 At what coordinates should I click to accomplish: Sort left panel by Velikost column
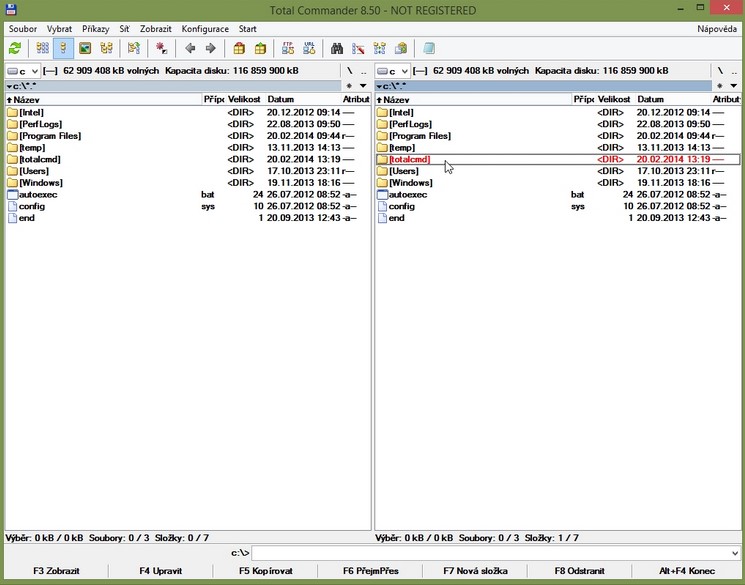[x=244, y=99]
